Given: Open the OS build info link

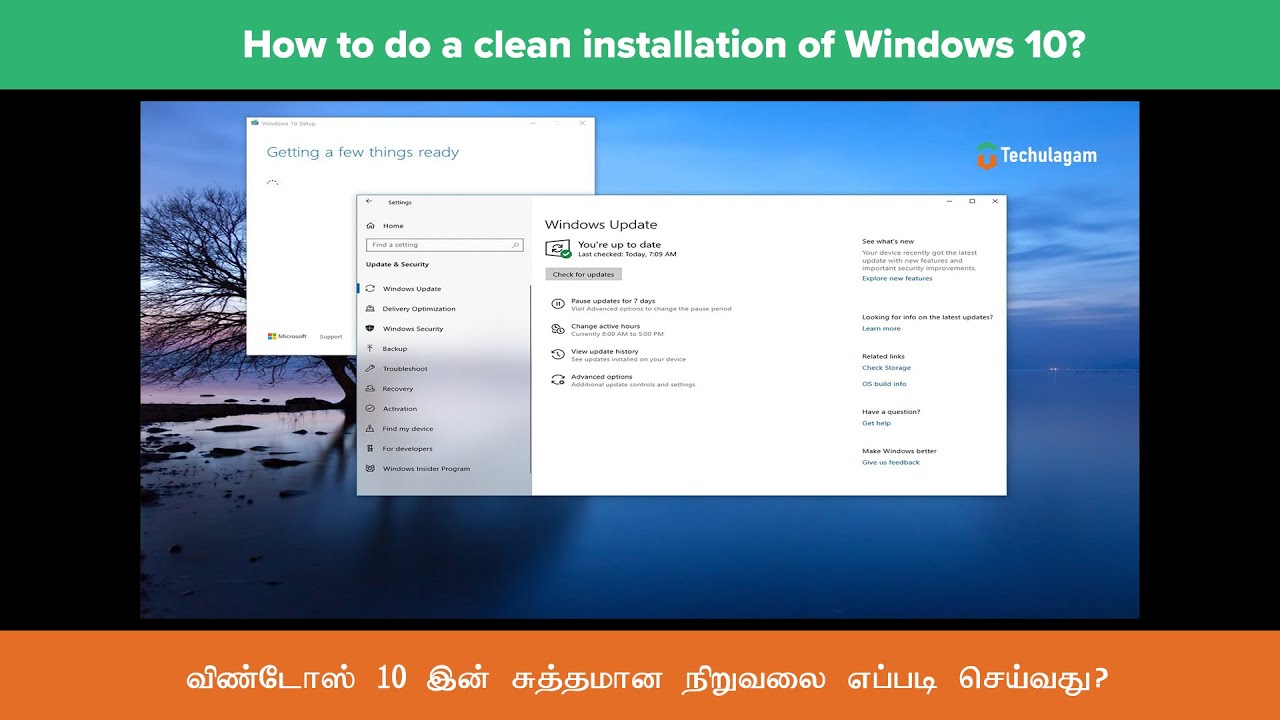Looking at the screenshot, I should (884, 384).
